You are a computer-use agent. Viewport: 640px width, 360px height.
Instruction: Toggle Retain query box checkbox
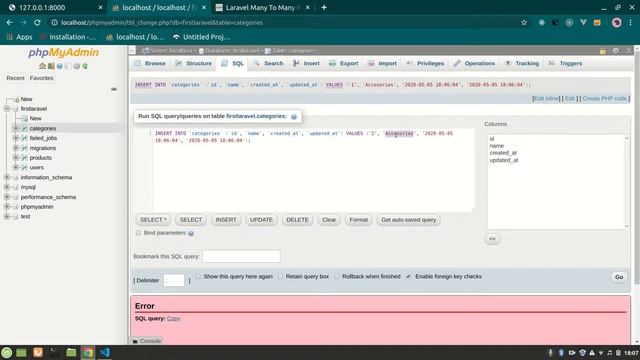(x=280, y=276)
